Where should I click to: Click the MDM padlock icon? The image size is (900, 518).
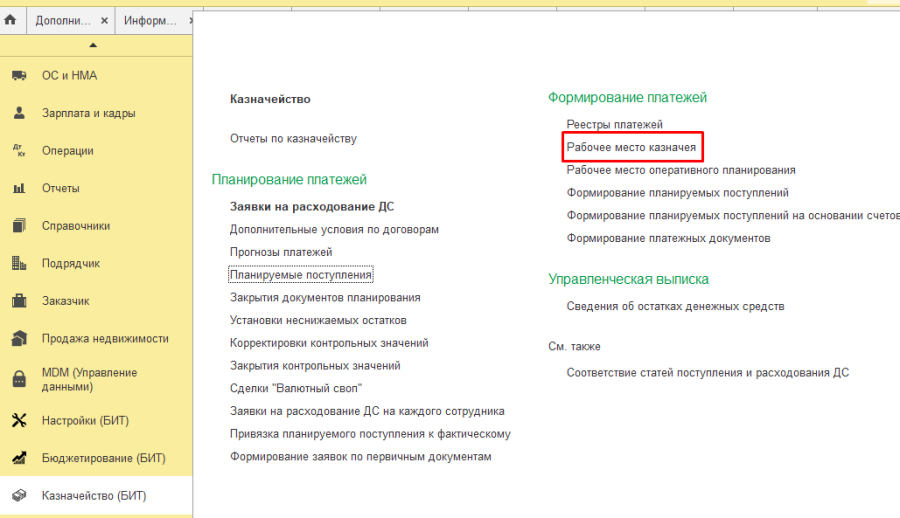click(x=18, y=380)
